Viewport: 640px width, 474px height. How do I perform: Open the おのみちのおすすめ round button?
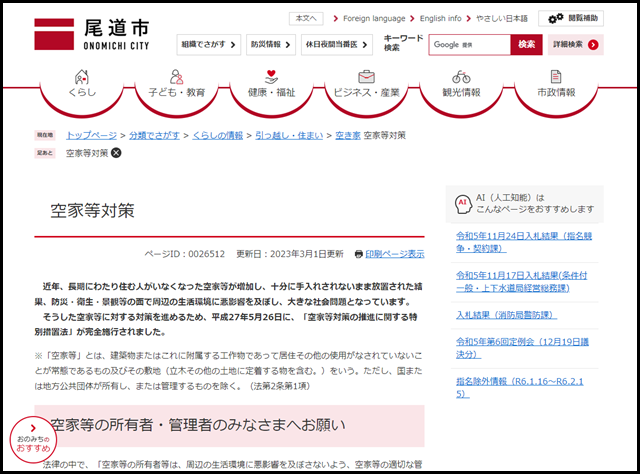(x=33, y=440)
